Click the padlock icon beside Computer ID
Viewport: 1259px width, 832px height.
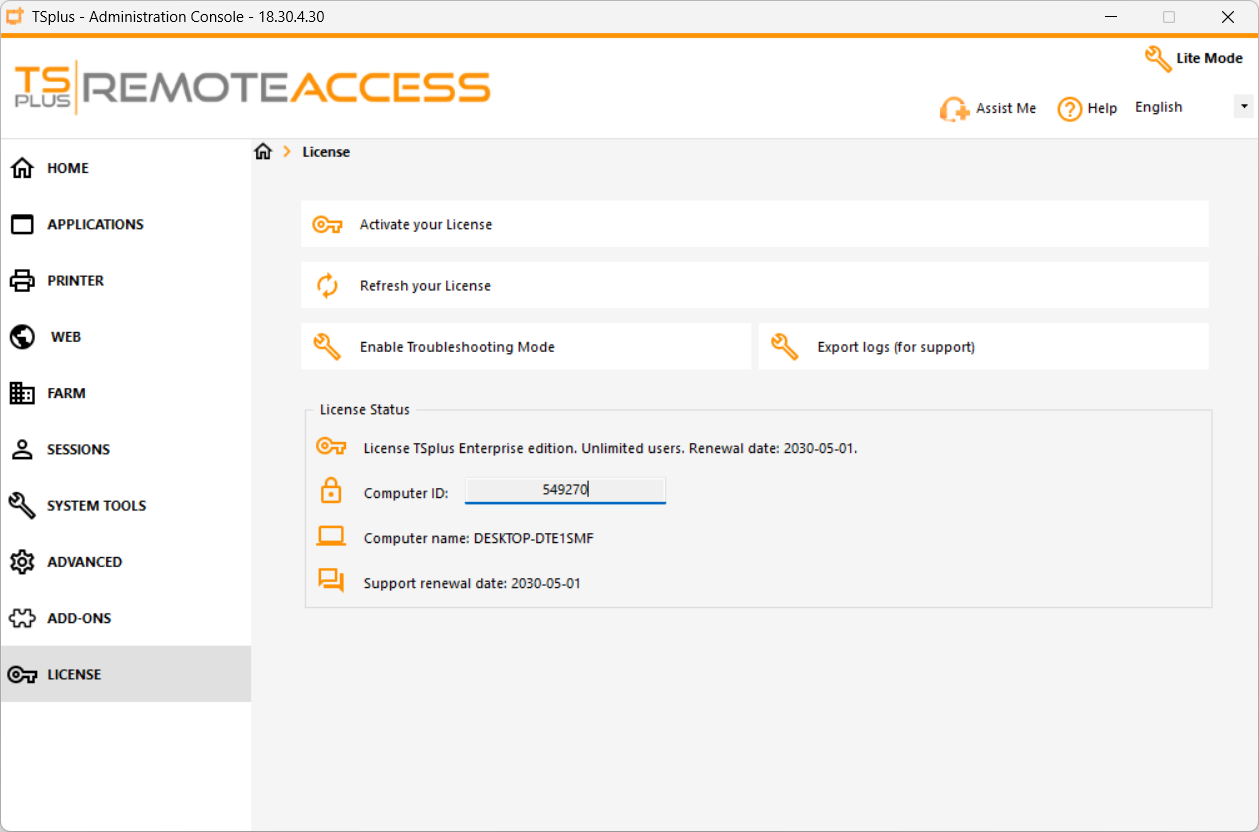331,491
